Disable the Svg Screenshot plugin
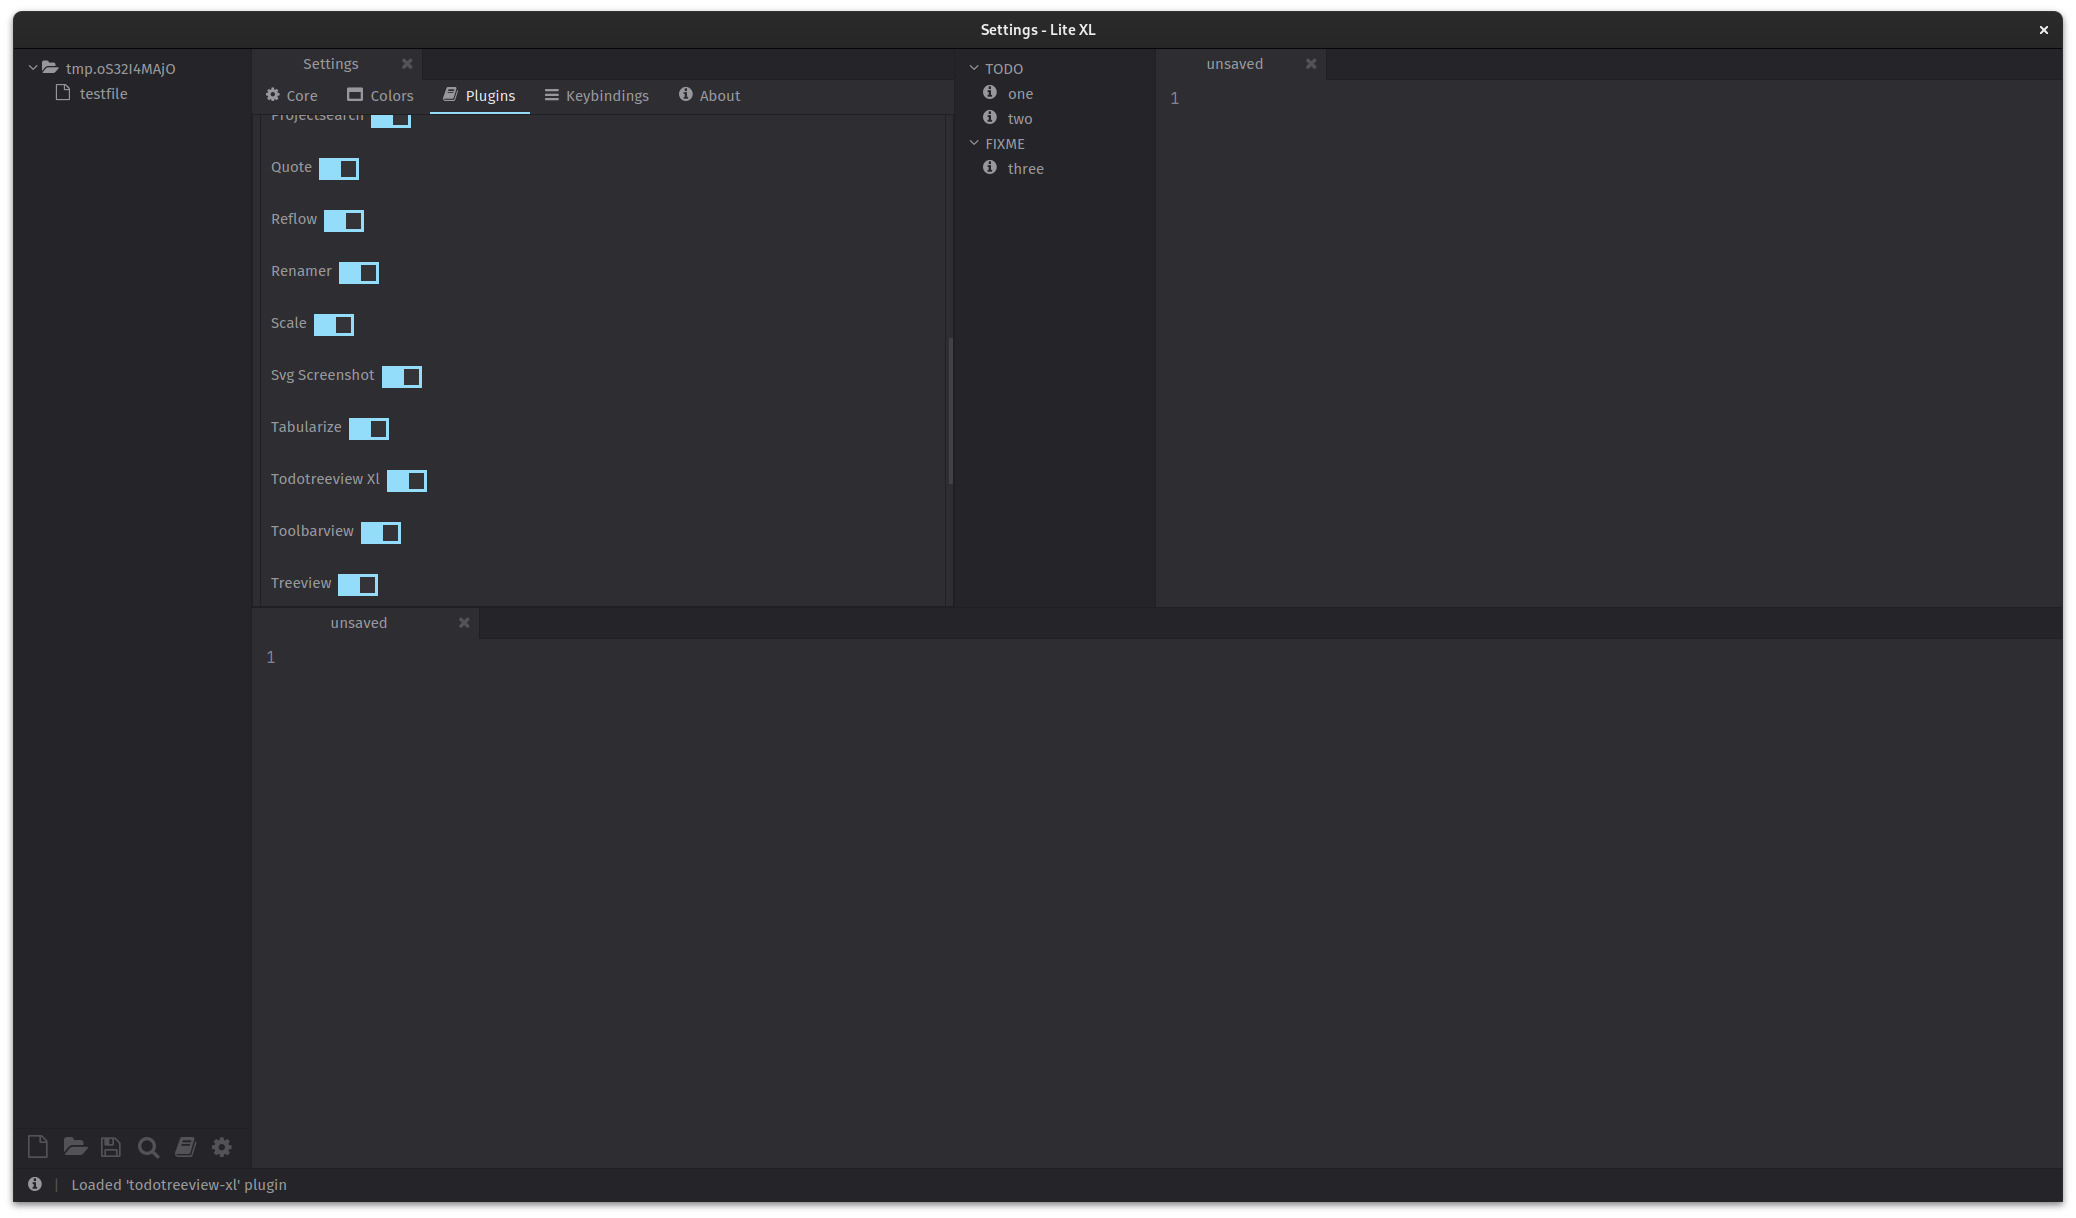This screenshot has height=1218, width=2076. (402, 376)
